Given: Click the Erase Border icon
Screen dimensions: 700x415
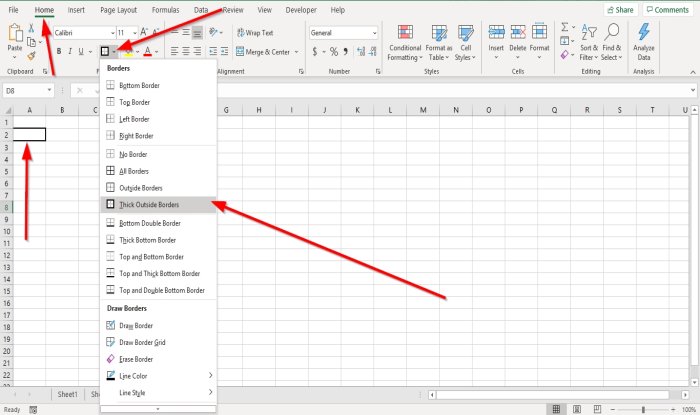Looking at the screenshot, I should [x=110, y=359].
